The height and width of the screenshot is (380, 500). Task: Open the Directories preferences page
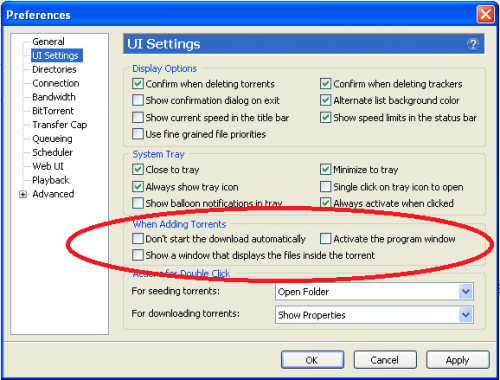[x=54, y=69]
